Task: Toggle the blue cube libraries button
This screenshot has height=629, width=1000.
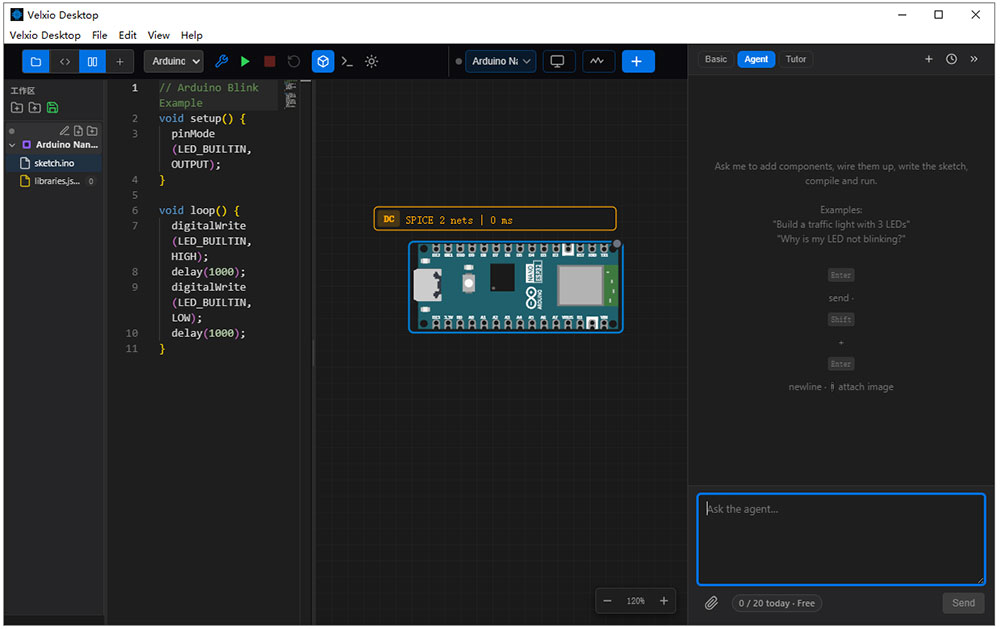Action: coord(323,61)
